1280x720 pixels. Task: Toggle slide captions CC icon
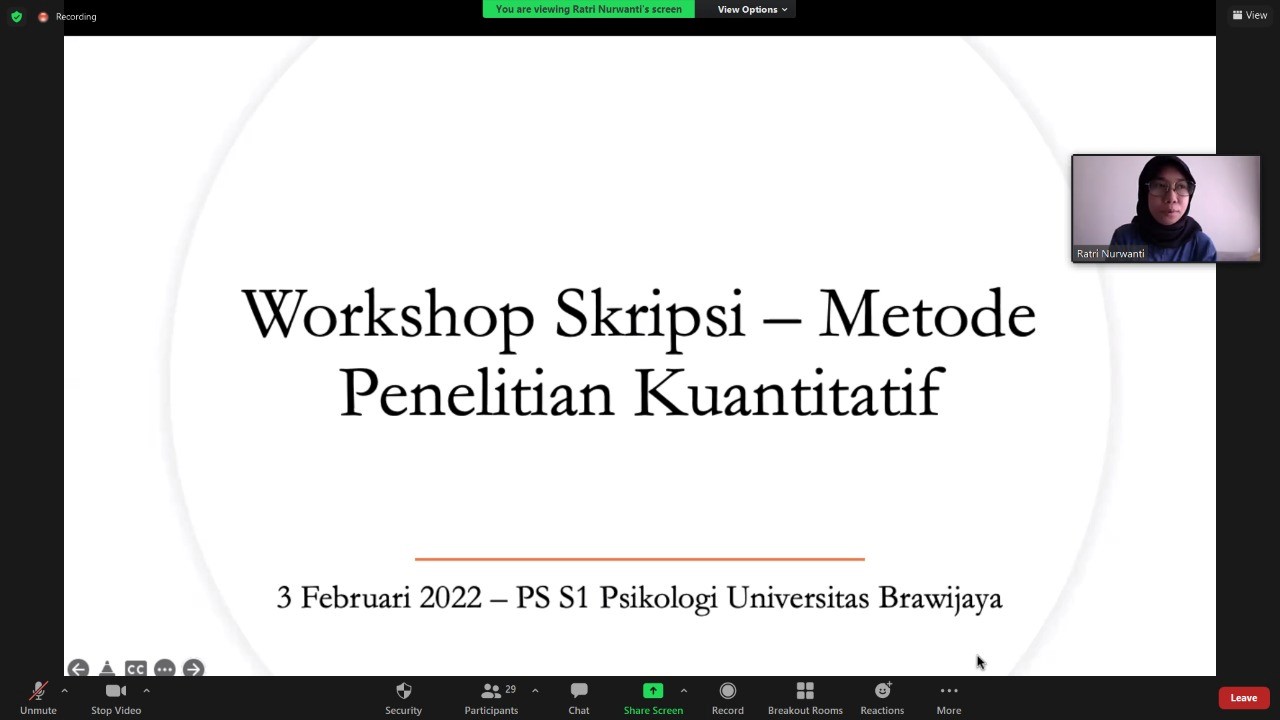(x=136, y=669)
